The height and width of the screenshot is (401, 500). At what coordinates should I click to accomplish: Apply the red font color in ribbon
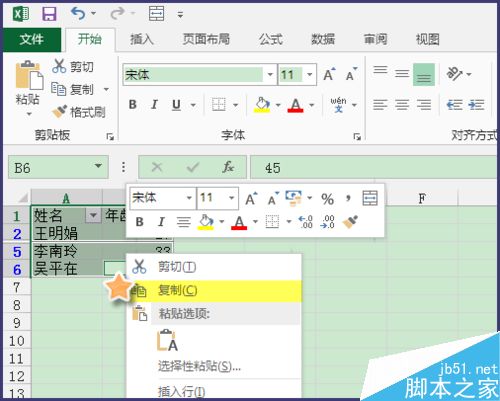tap(295, 105)
